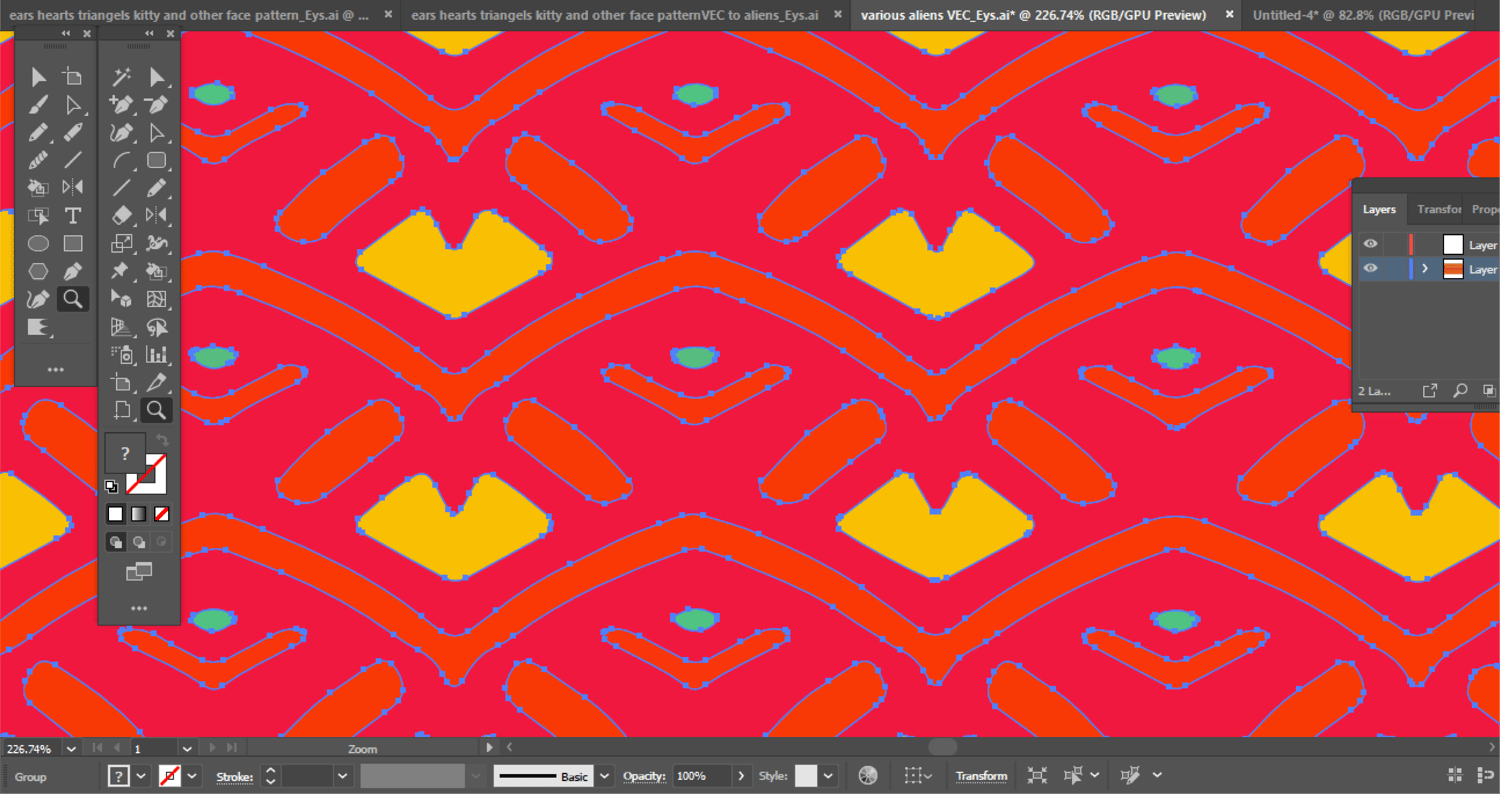Click the opacity value field

click(x=702, y=776)
